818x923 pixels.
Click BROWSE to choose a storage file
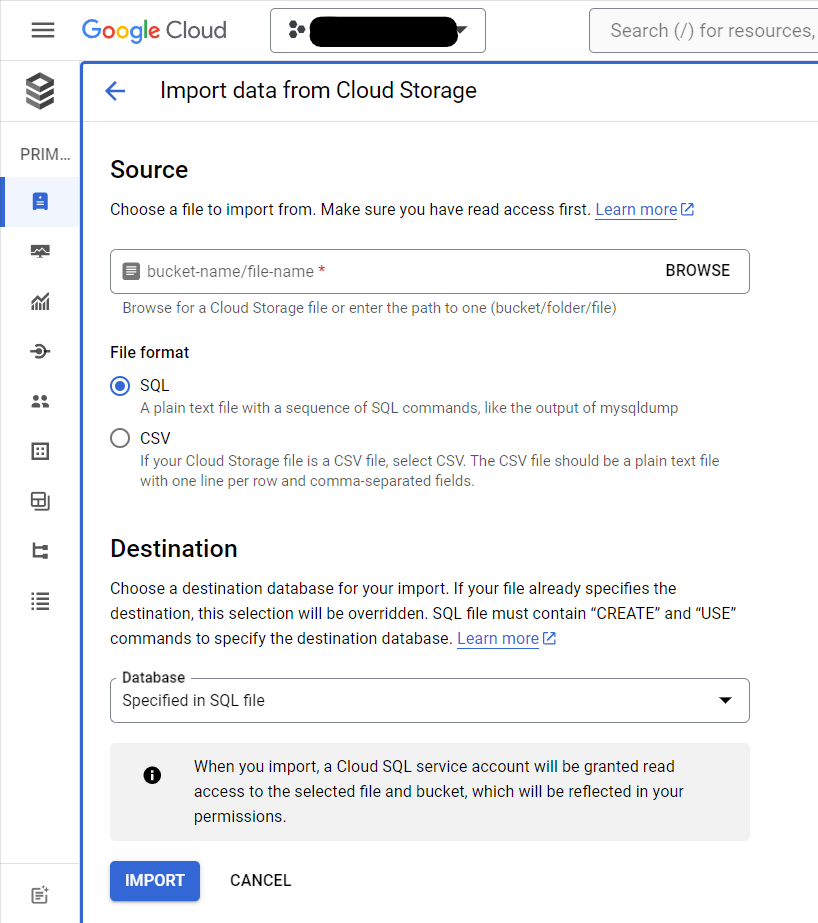click(697, 271)
